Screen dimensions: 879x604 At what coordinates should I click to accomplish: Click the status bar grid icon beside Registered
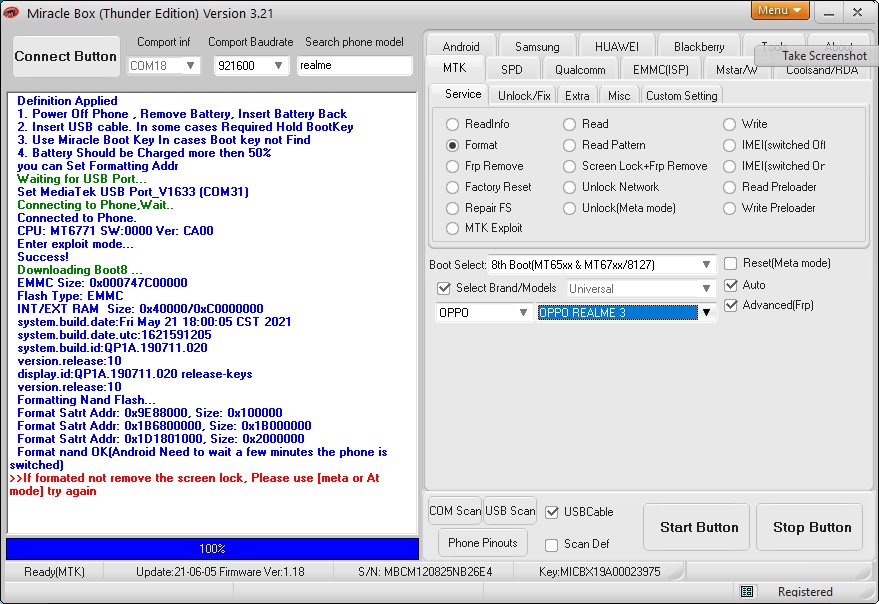(747, 591)
